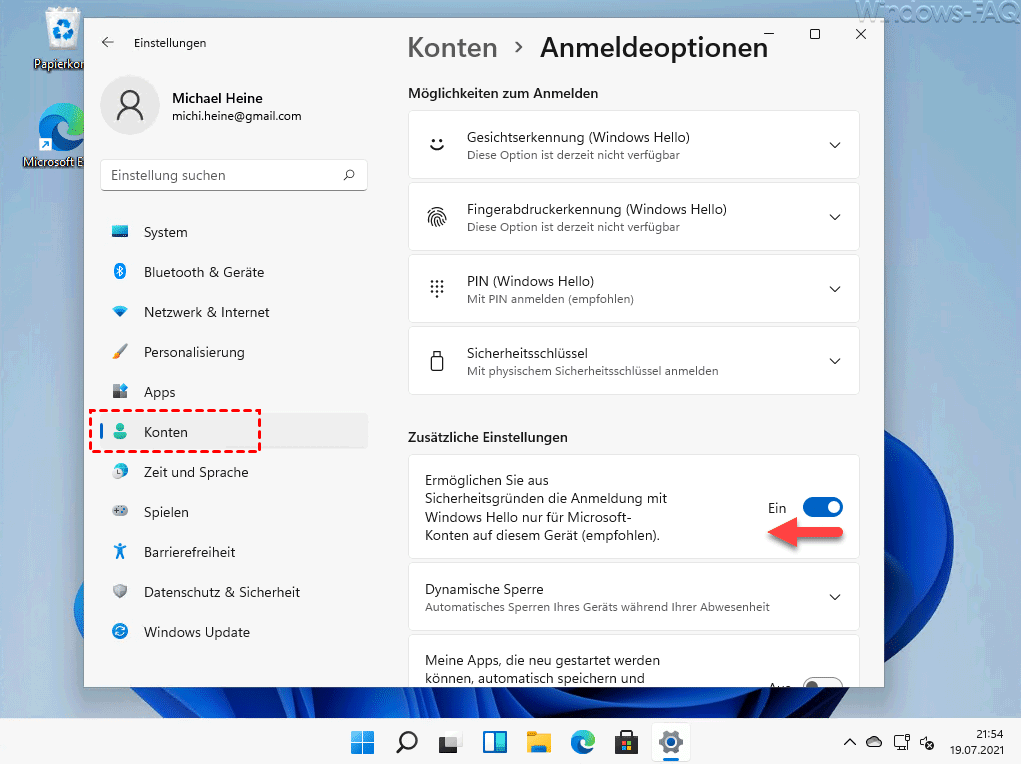
Task: Go to Zeit und Sprache
Action: [234, 472]
